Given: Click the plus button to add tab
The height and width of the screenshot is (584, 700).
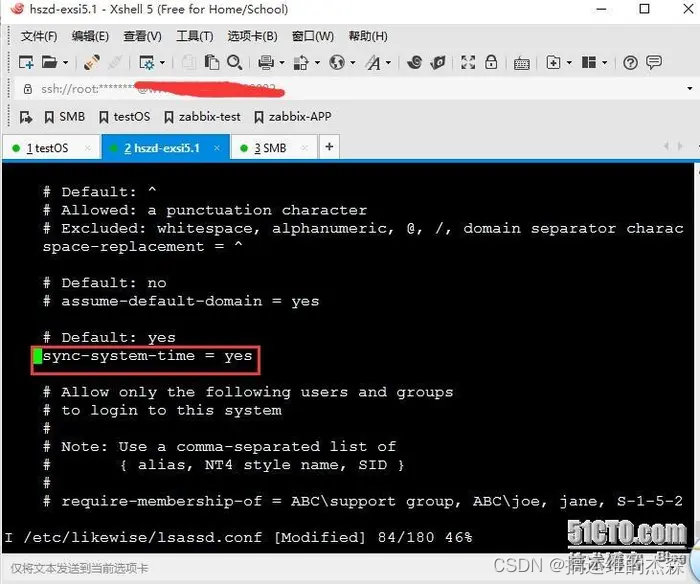Looking at the screenshot, I should pos(329,147).
